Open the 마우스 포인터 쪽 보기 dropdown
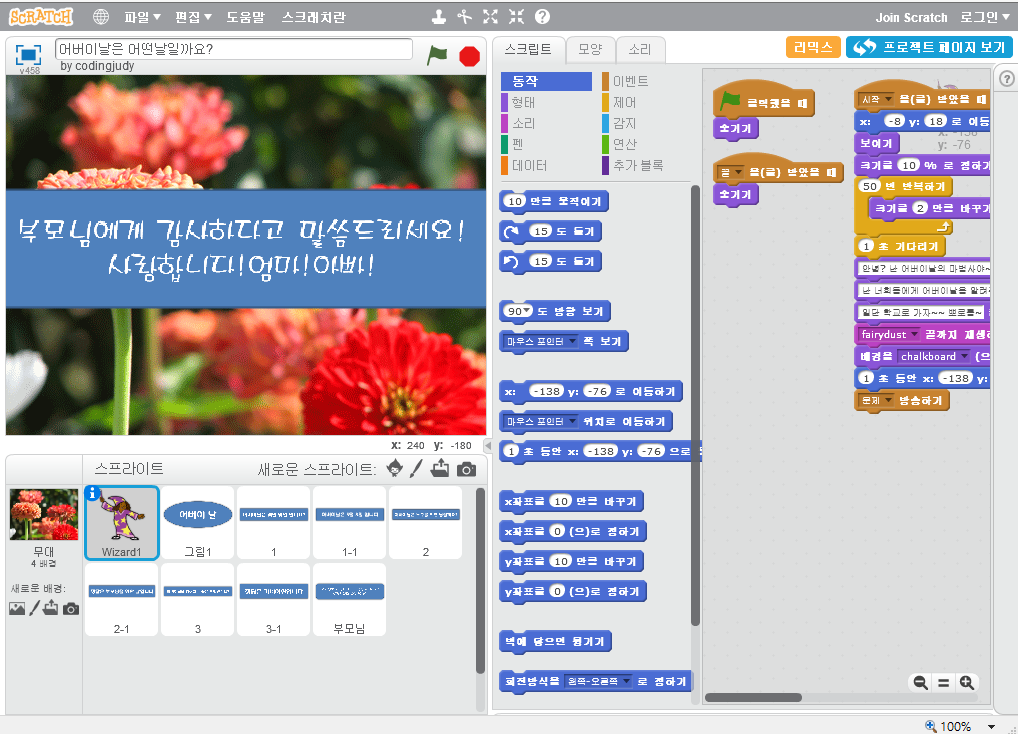This screenshot has width=1018, height=734. (x=573, y=342)
